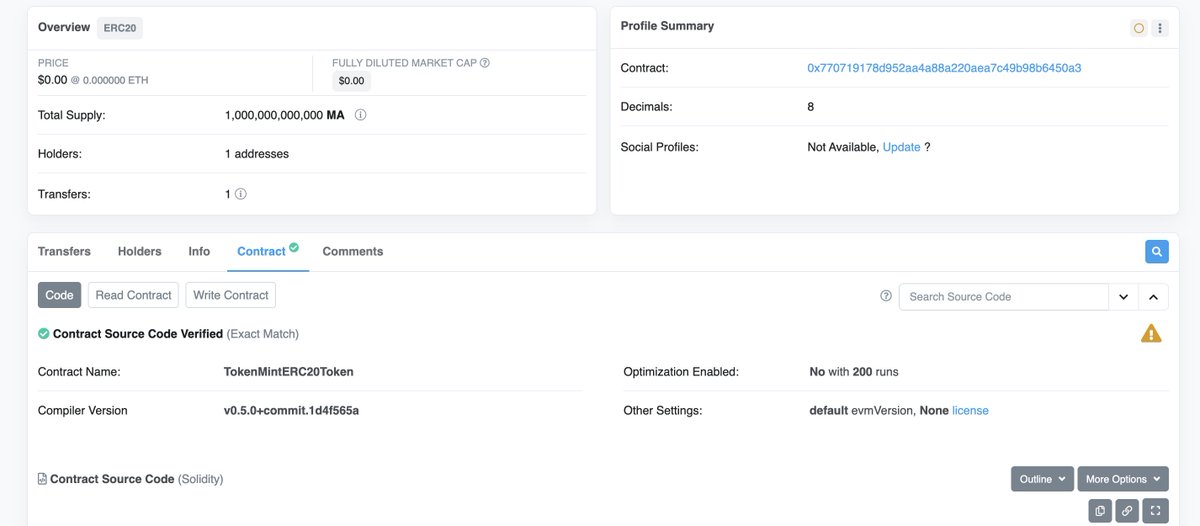Click the yellow warning triangle icon

(x=1151, y=334)
